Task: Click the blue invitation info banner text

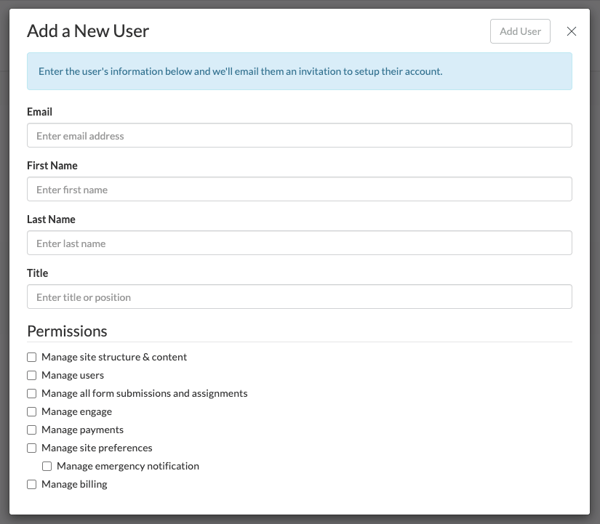Action: pyautogui.click(x=240, y=72)
